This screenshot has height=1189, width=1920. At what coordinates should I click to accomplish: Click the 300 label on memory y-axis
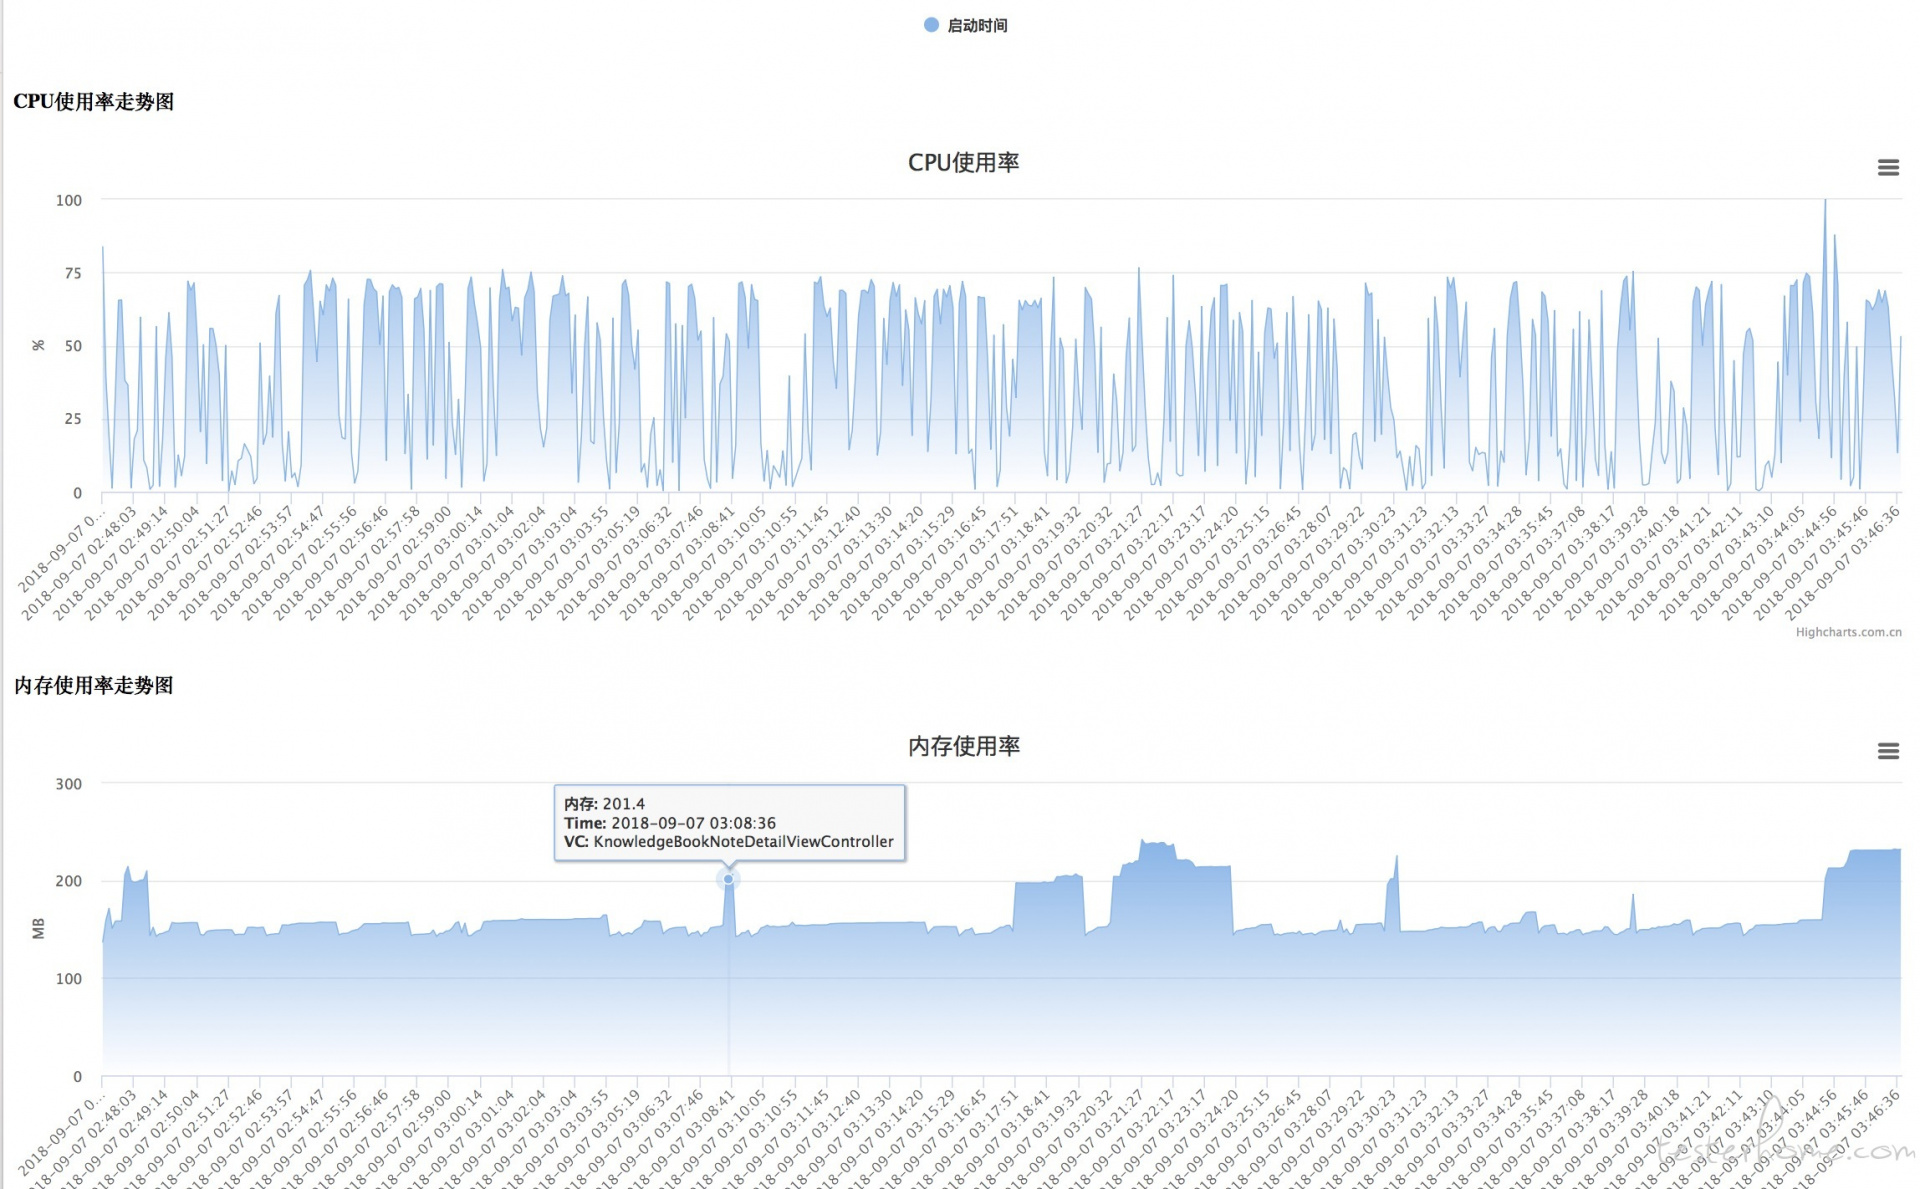[68, 784]
